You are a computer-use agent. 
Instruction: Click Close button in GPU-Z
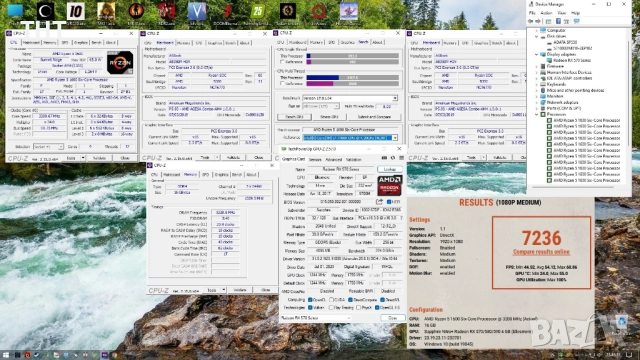392,318
